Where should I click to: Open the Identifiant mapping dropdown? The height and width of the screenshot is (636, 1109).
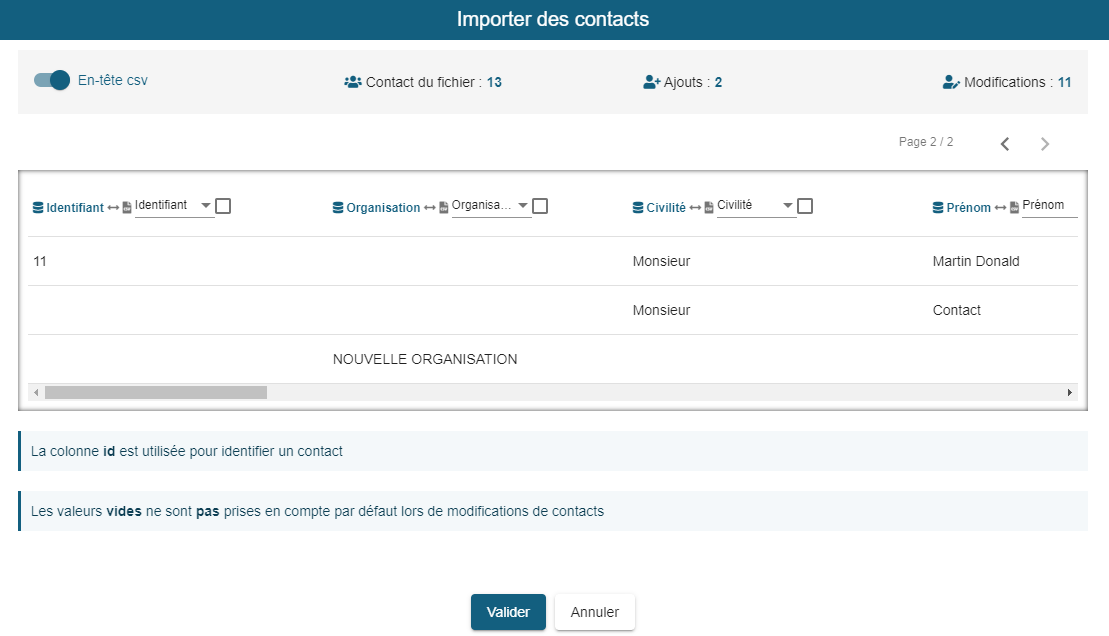(x=174, y=206)
